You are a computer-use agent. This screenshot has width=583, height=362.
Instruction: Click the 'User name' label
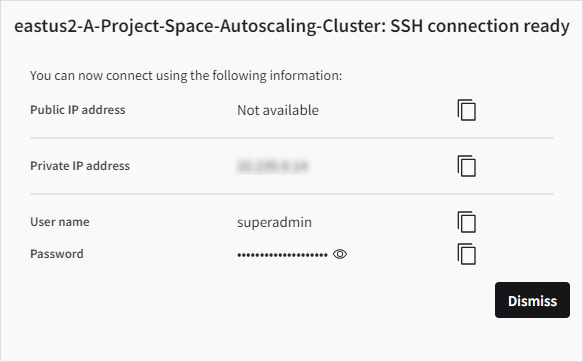(60, 222)
